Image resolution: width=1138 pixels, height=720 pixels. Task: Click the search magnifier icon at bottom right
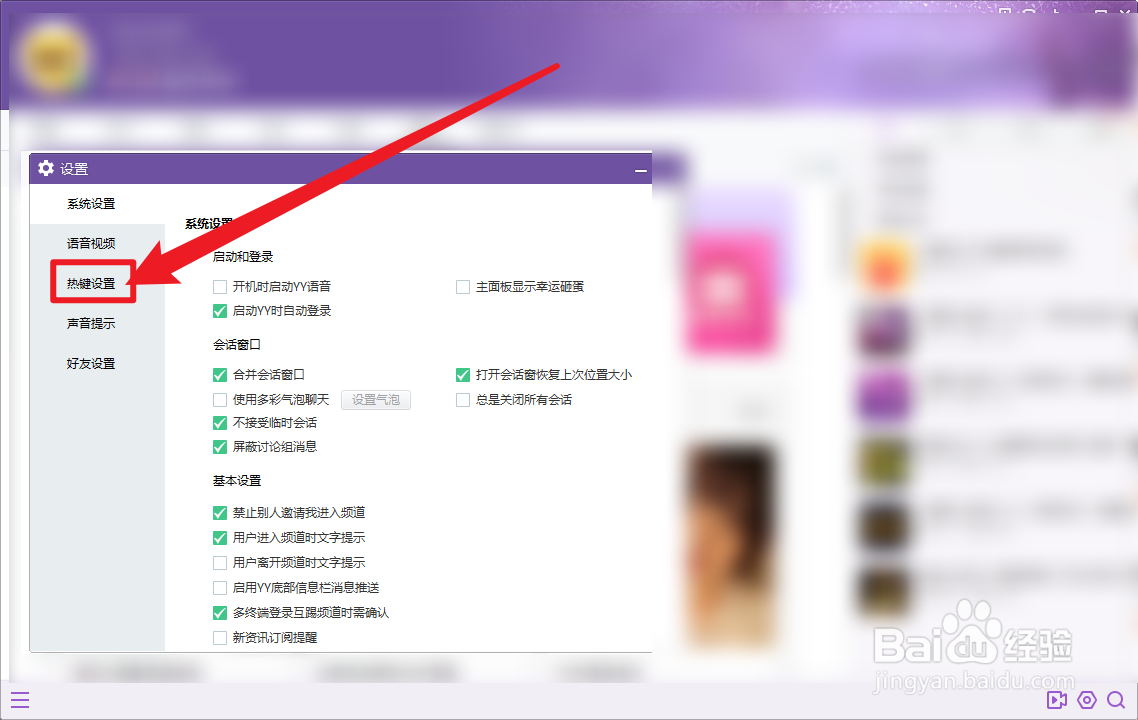pos(1116,700)
